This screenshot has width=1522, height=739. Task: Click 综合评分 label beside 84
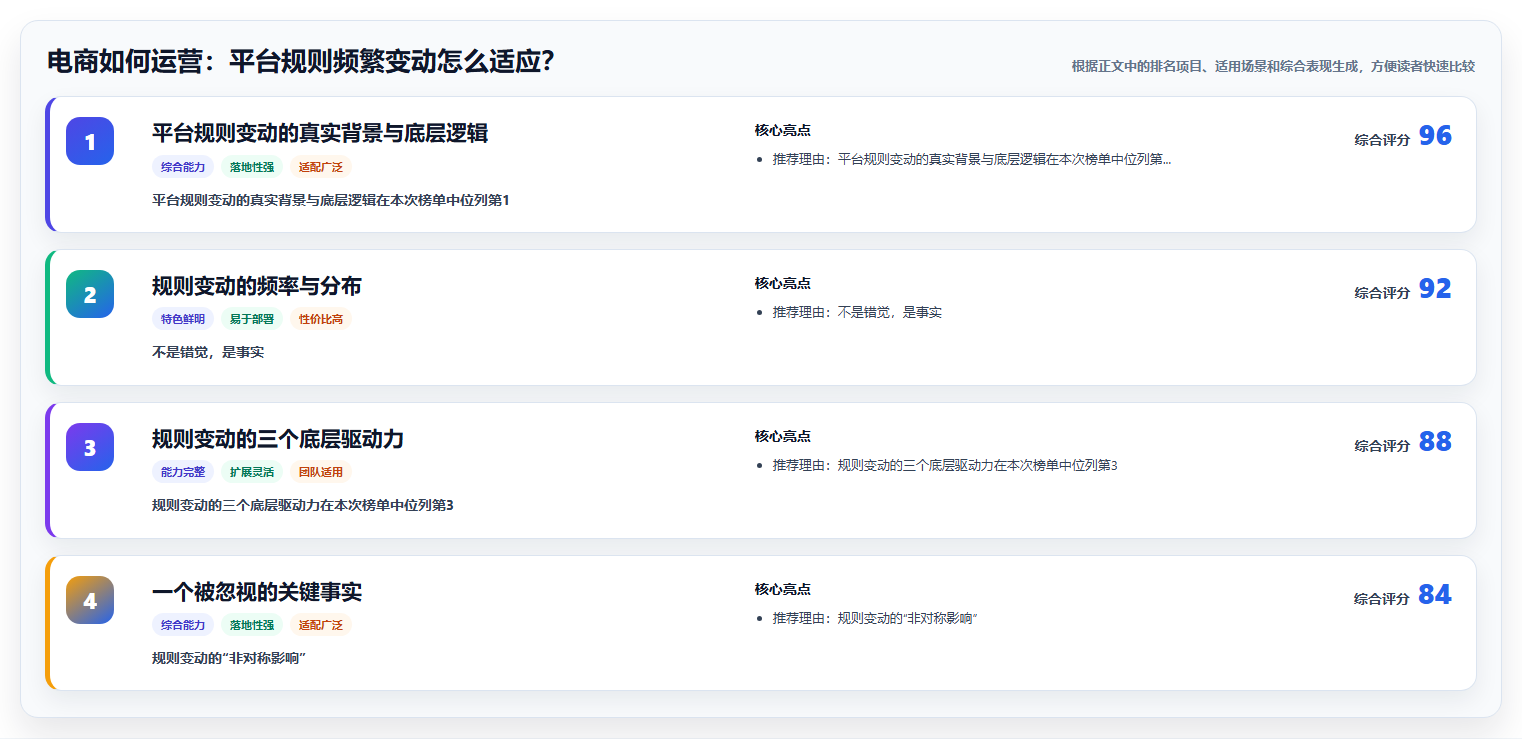[x=1382, y=599]
